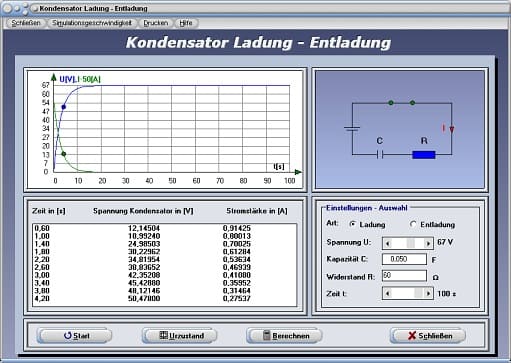Image resolution: width=511 pixels, height=363 pixels.
Task: Select table row with time 0,60
Action: [164, 228]
